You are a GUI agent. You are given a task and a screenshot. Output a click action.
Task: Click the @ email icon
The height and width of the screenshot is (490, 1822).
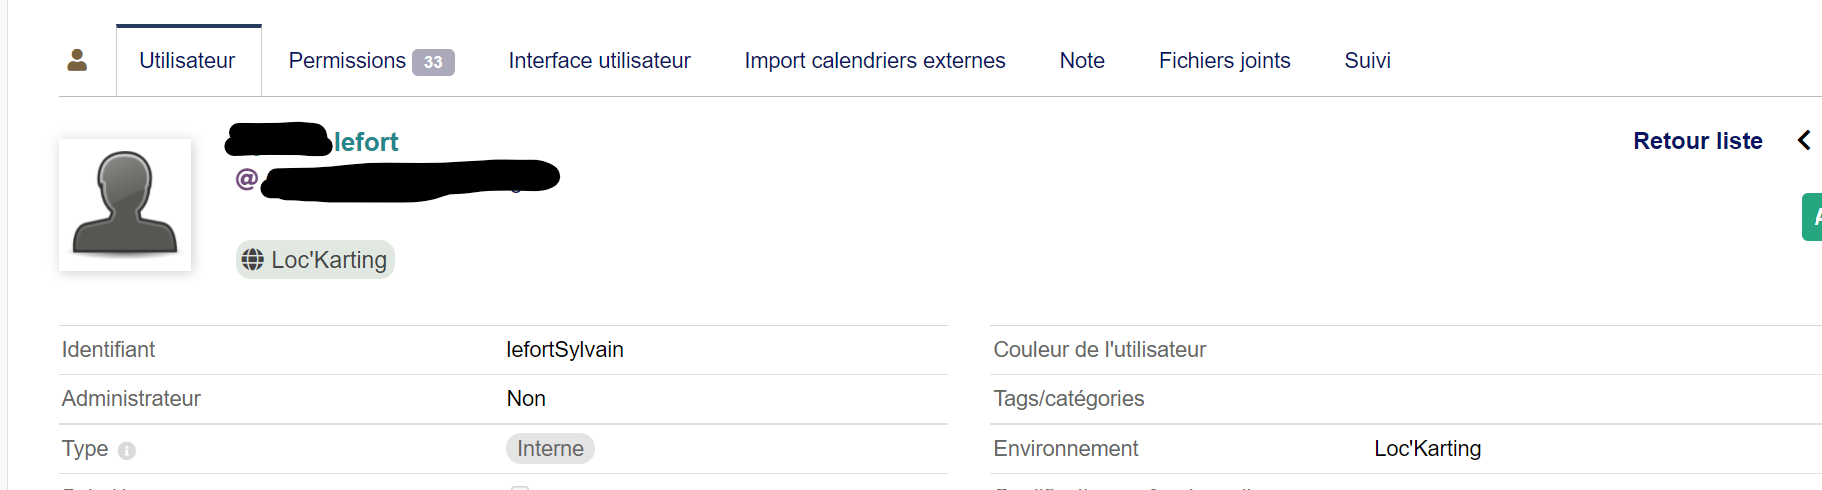(x=246, y=179)
